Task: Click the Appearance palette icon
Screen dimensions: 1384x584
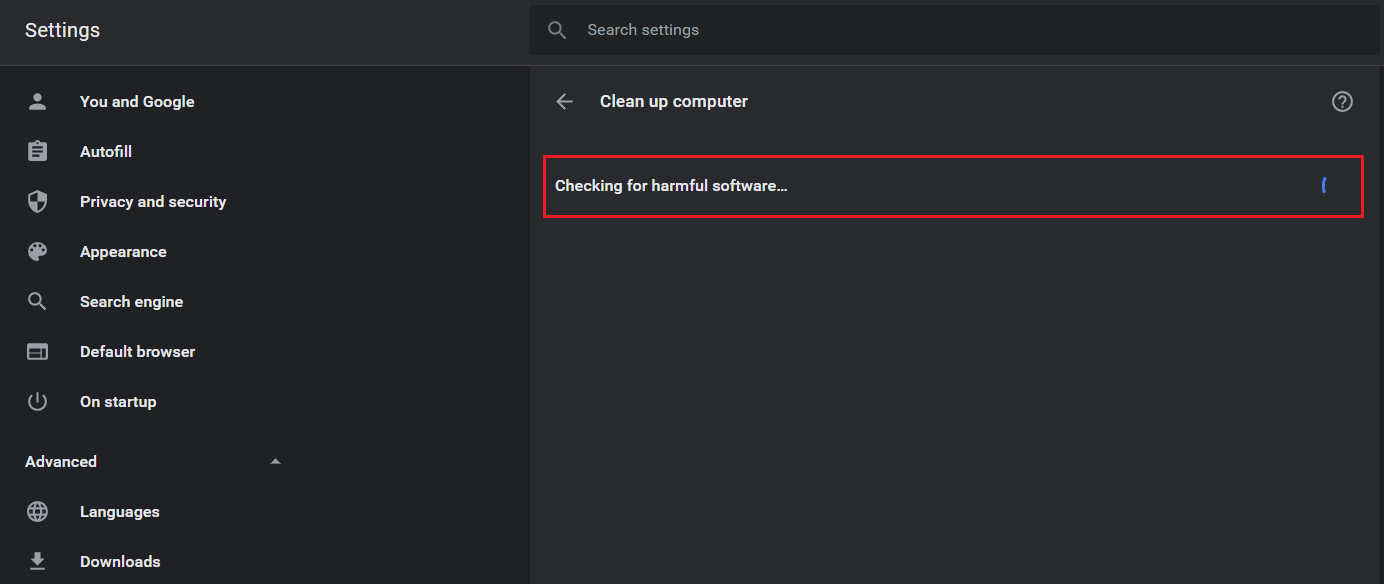Action: tap(37, 251)
